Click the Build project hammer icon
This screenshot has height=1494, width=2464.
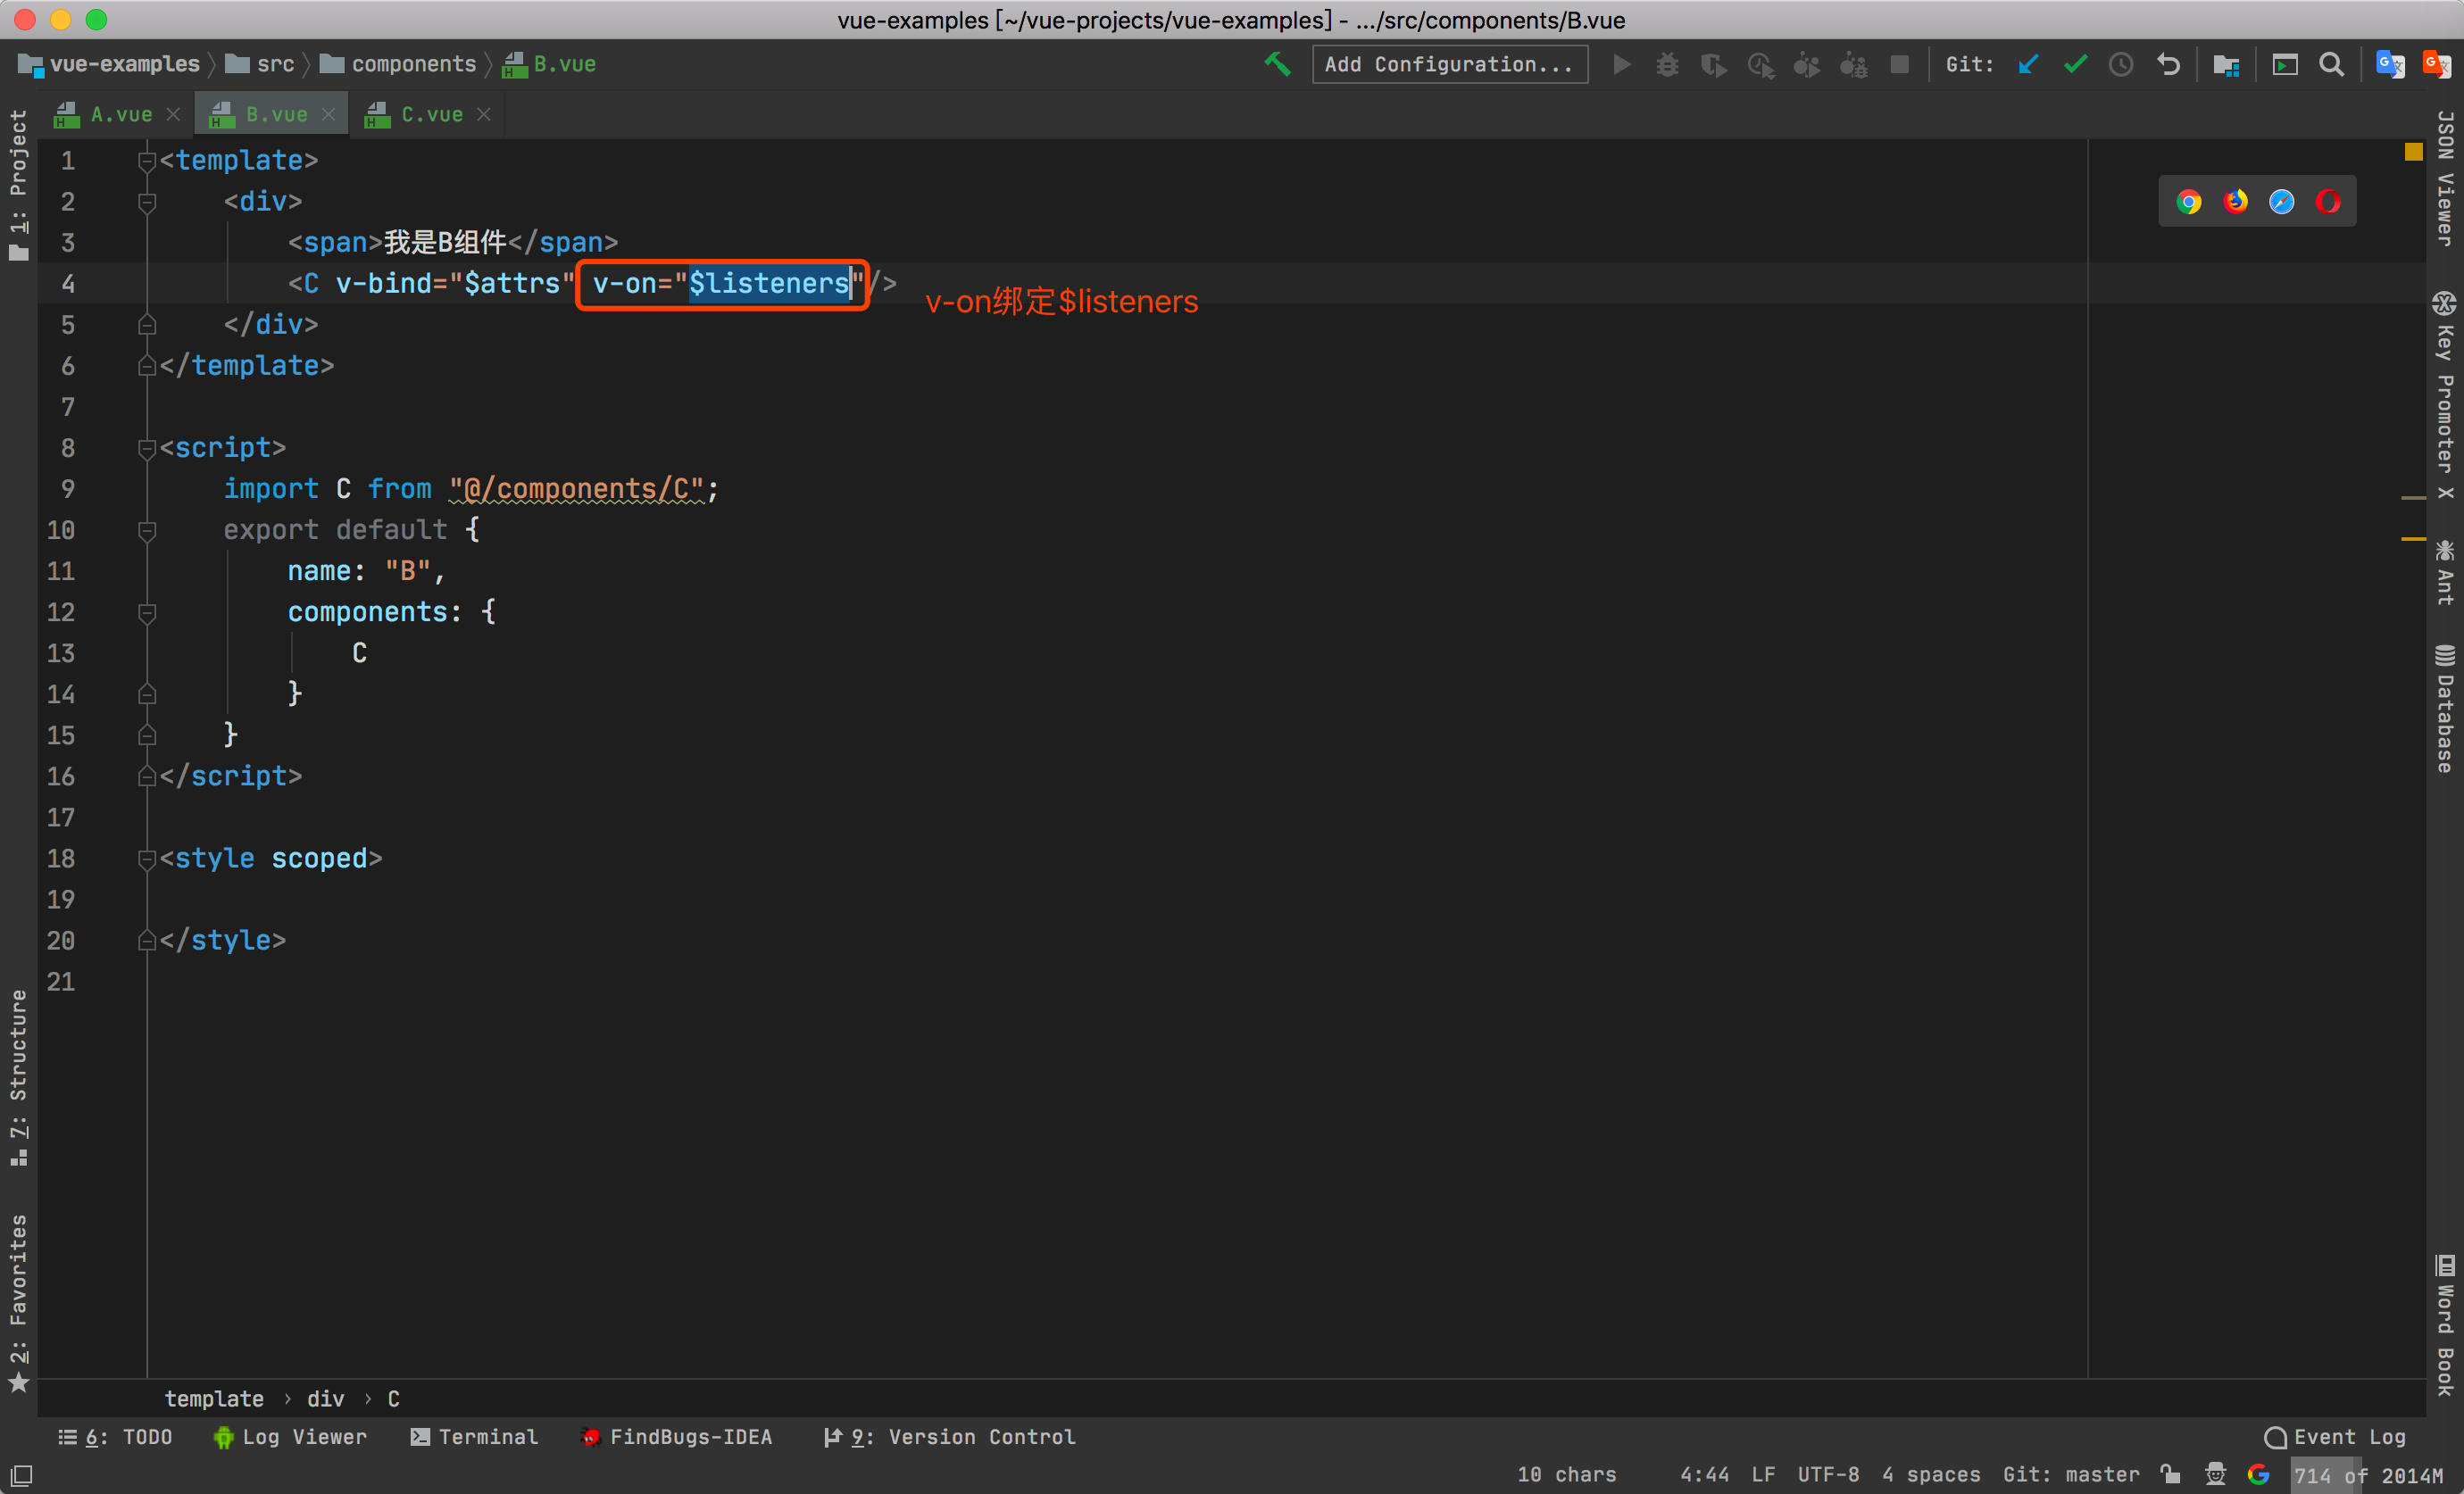tap(1277, 64)
